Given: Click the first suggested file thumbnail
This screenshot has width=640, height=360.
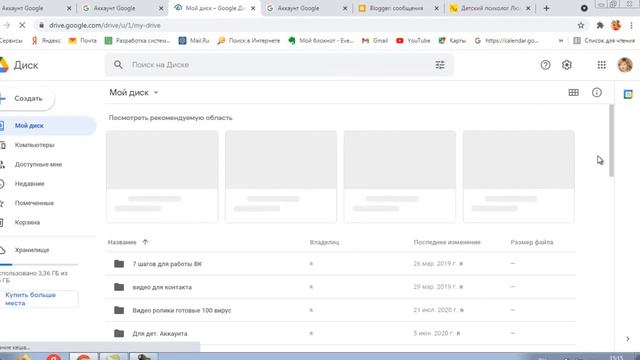Looking at the screenshot, I should click(x=162, y=176).
